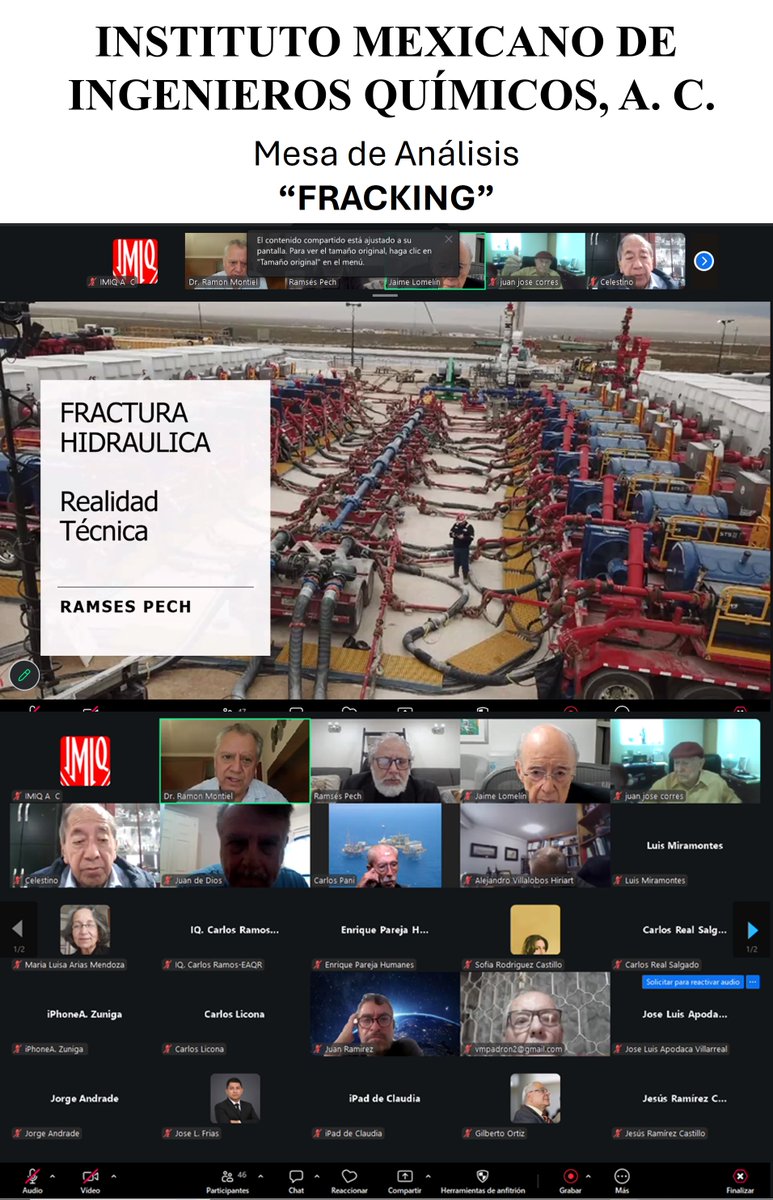Expand the audio options caret
The image size is (773, 1200).
(52, 1176)
